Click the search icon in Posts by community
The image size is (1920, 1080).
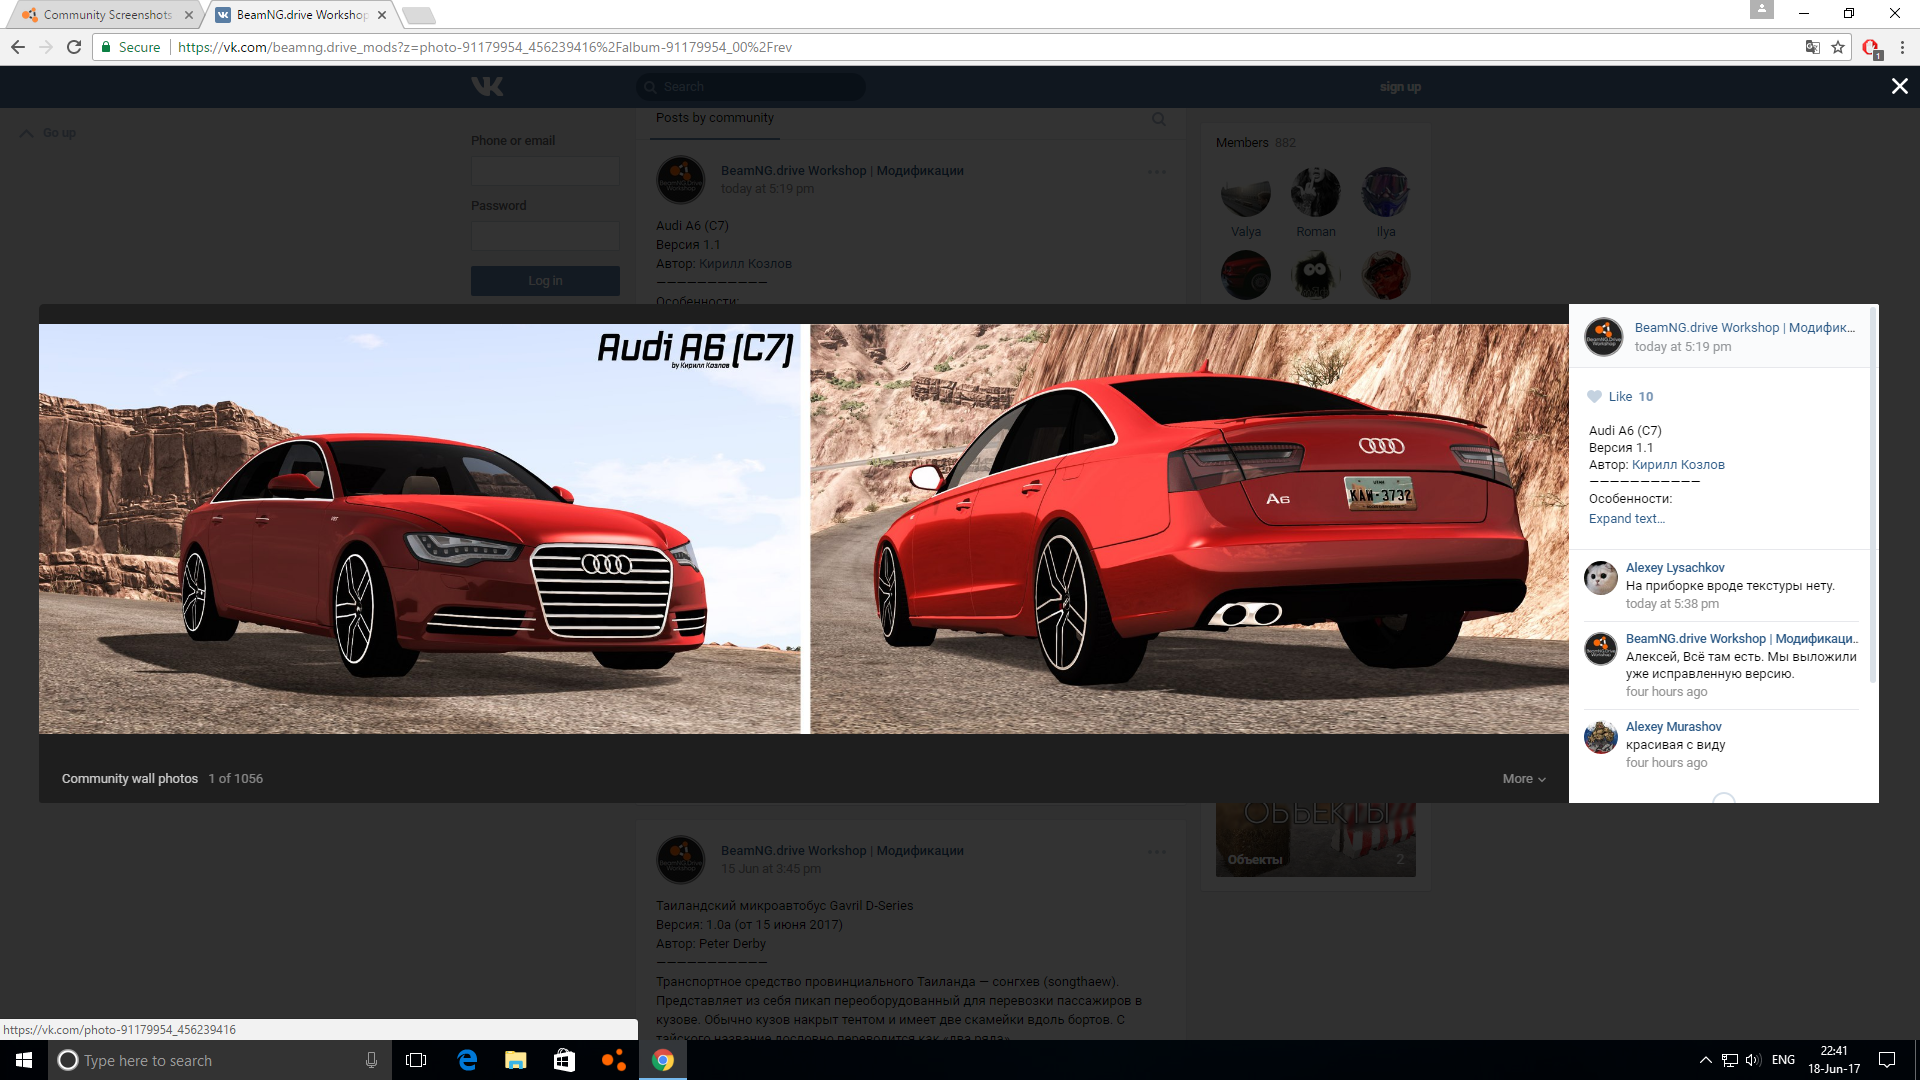pos(1158,119)
